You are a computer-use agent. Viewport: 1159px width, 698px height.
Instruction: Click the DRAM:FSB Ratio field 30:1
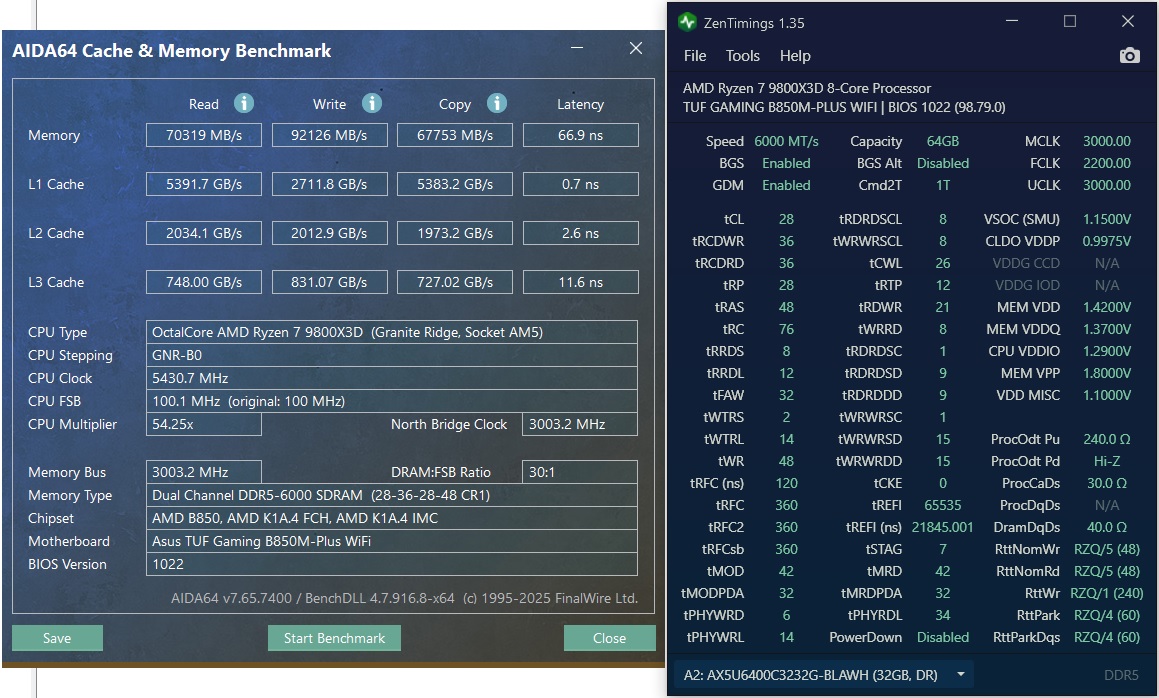[580, 472]
